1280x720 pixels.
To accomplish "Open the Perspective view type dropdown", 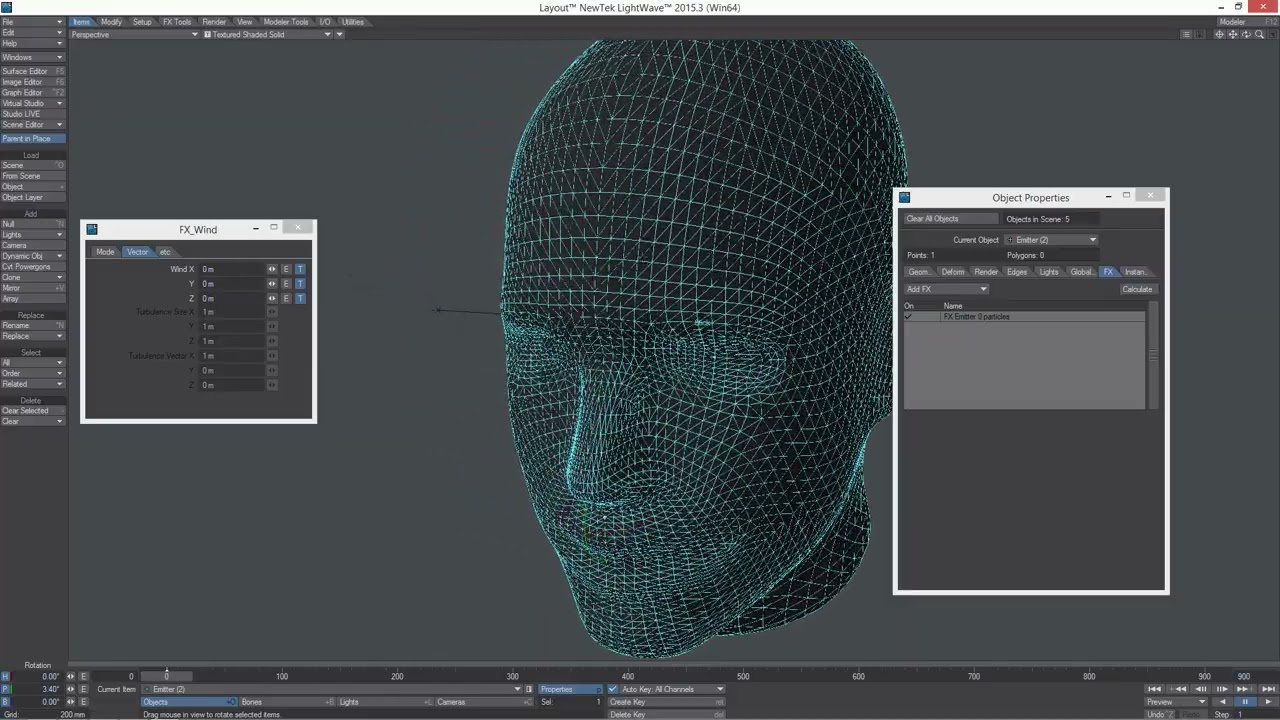I will (134, 34).
